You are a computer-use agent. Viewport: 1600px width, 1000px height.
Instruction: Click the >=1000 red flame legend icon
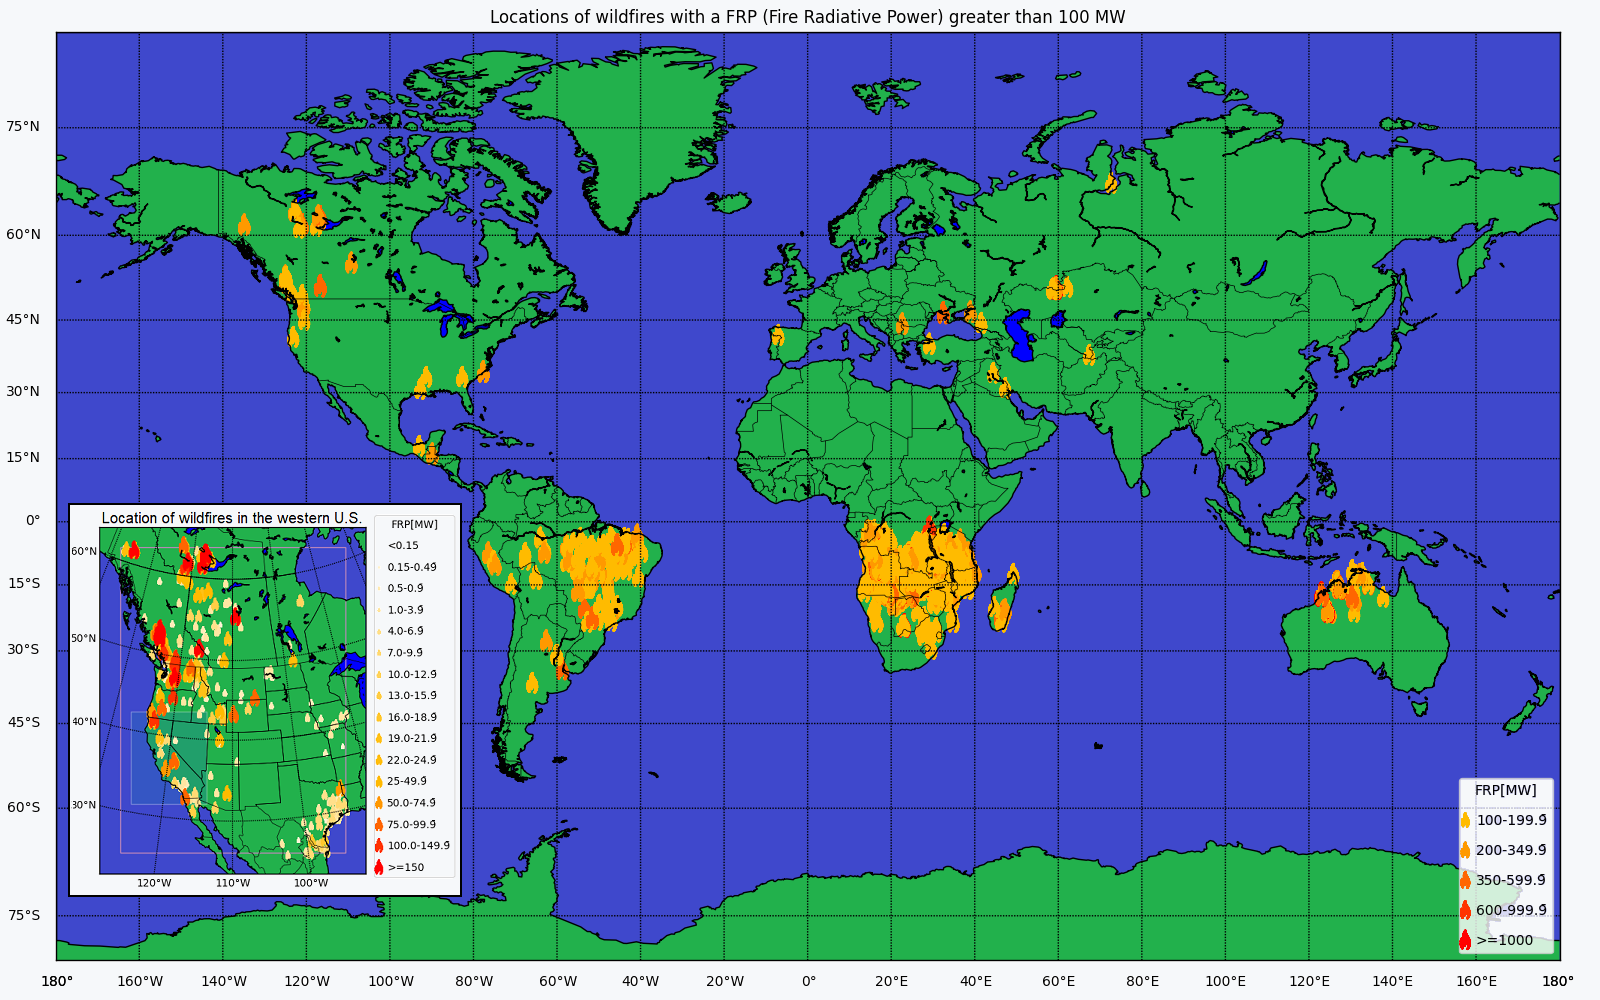click(1465, 940)
